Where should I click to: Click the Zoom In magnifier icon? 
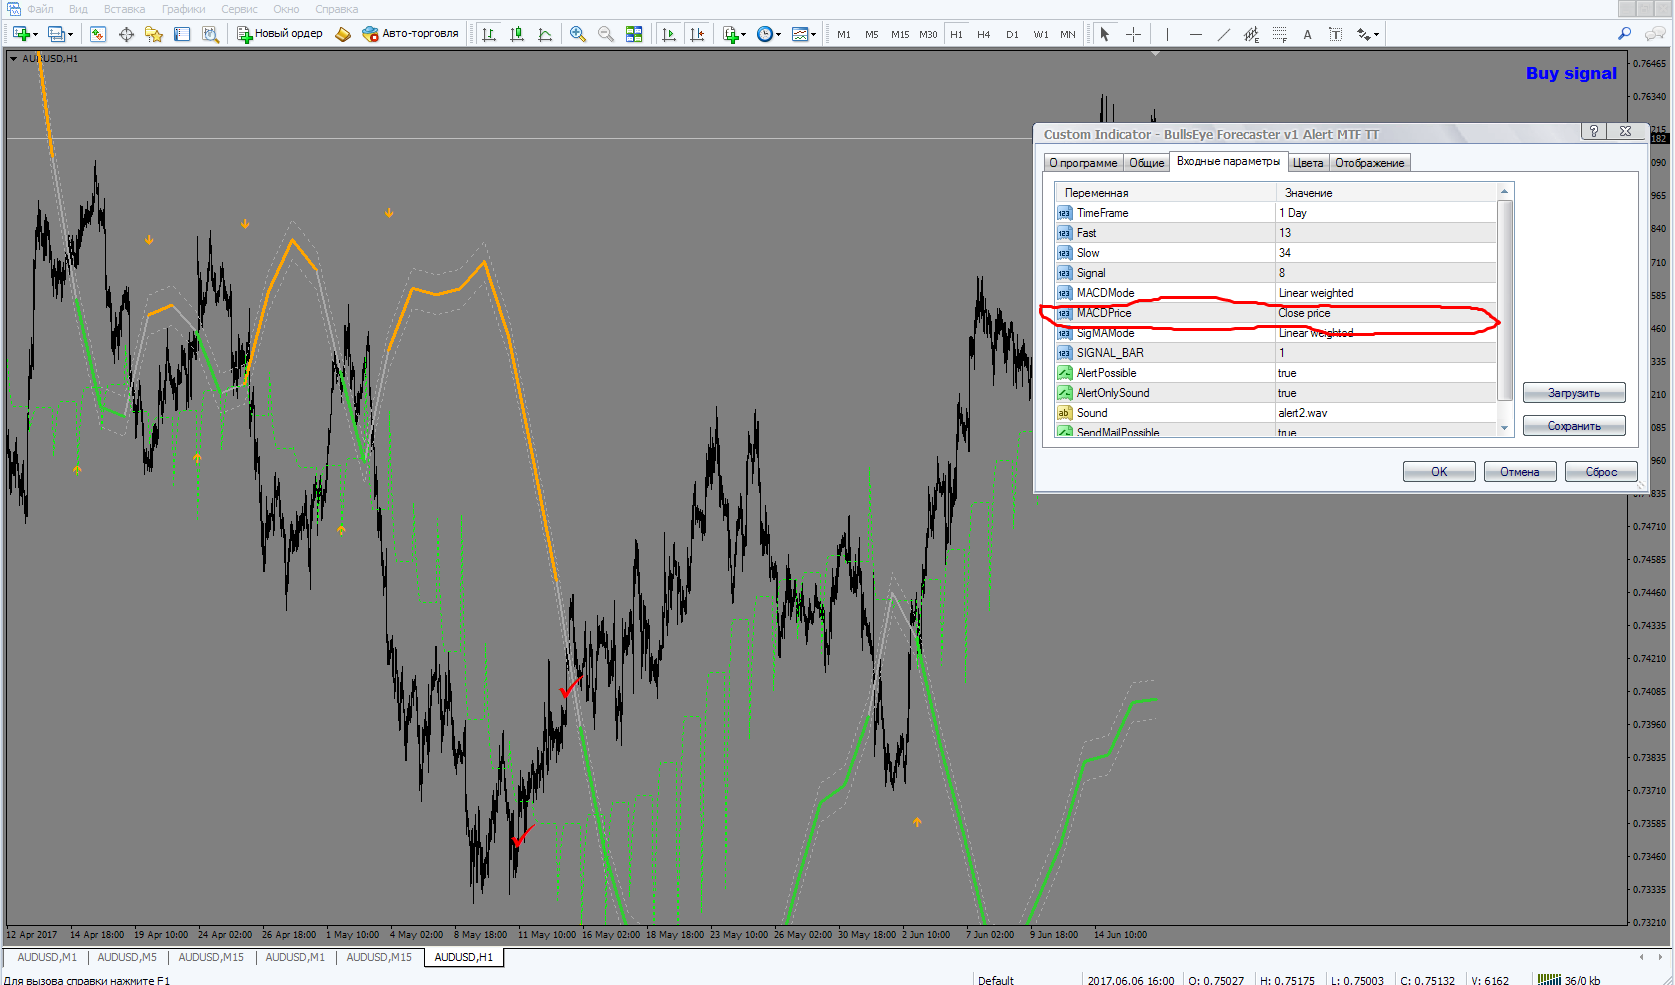click(578, 34)
